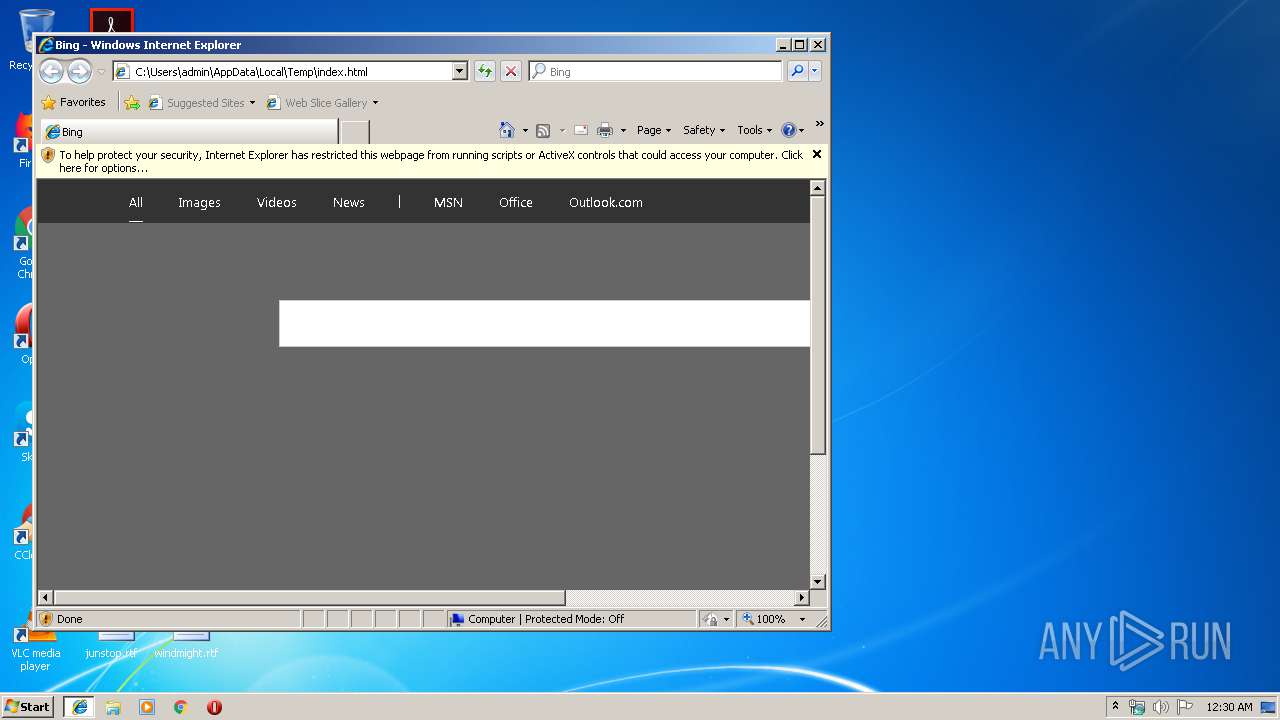Click the 12:30 AM system clock

1229,707
